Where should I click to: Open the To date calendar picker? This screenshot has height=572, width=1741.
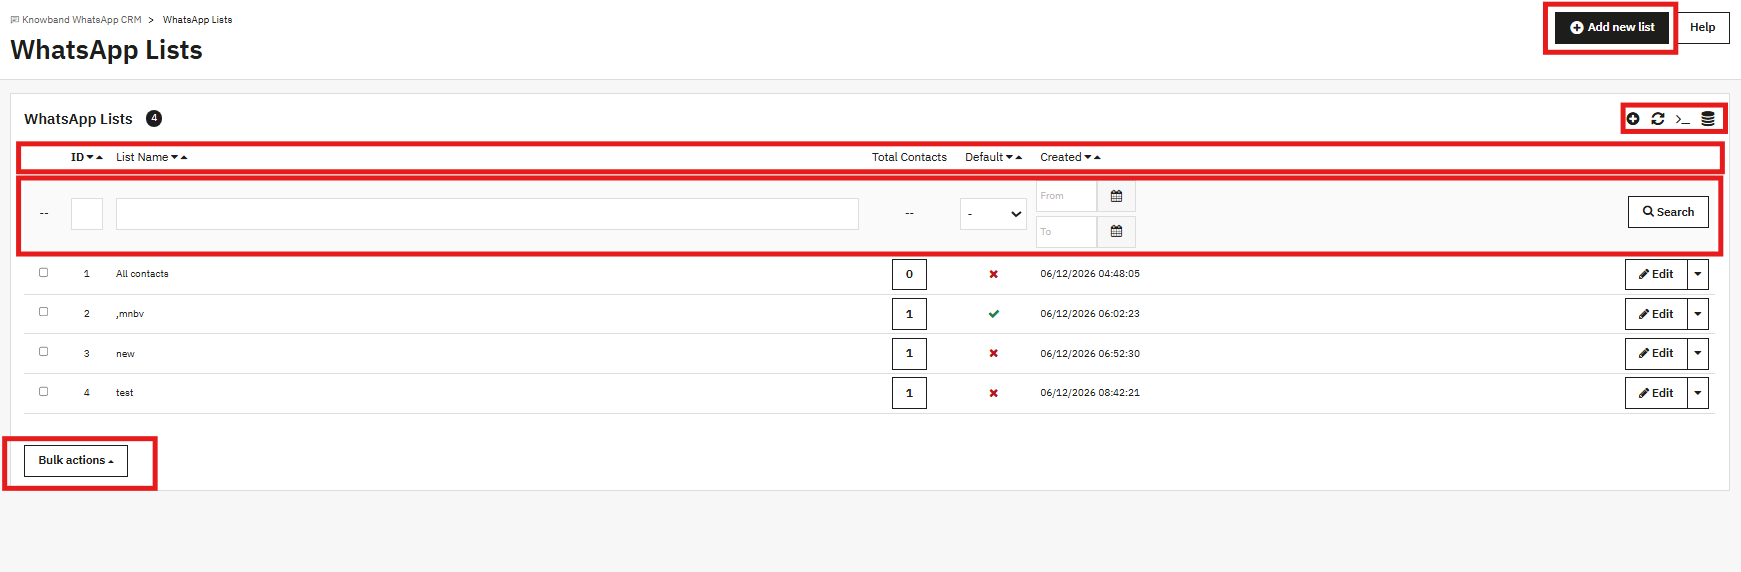pos(1116,231)
